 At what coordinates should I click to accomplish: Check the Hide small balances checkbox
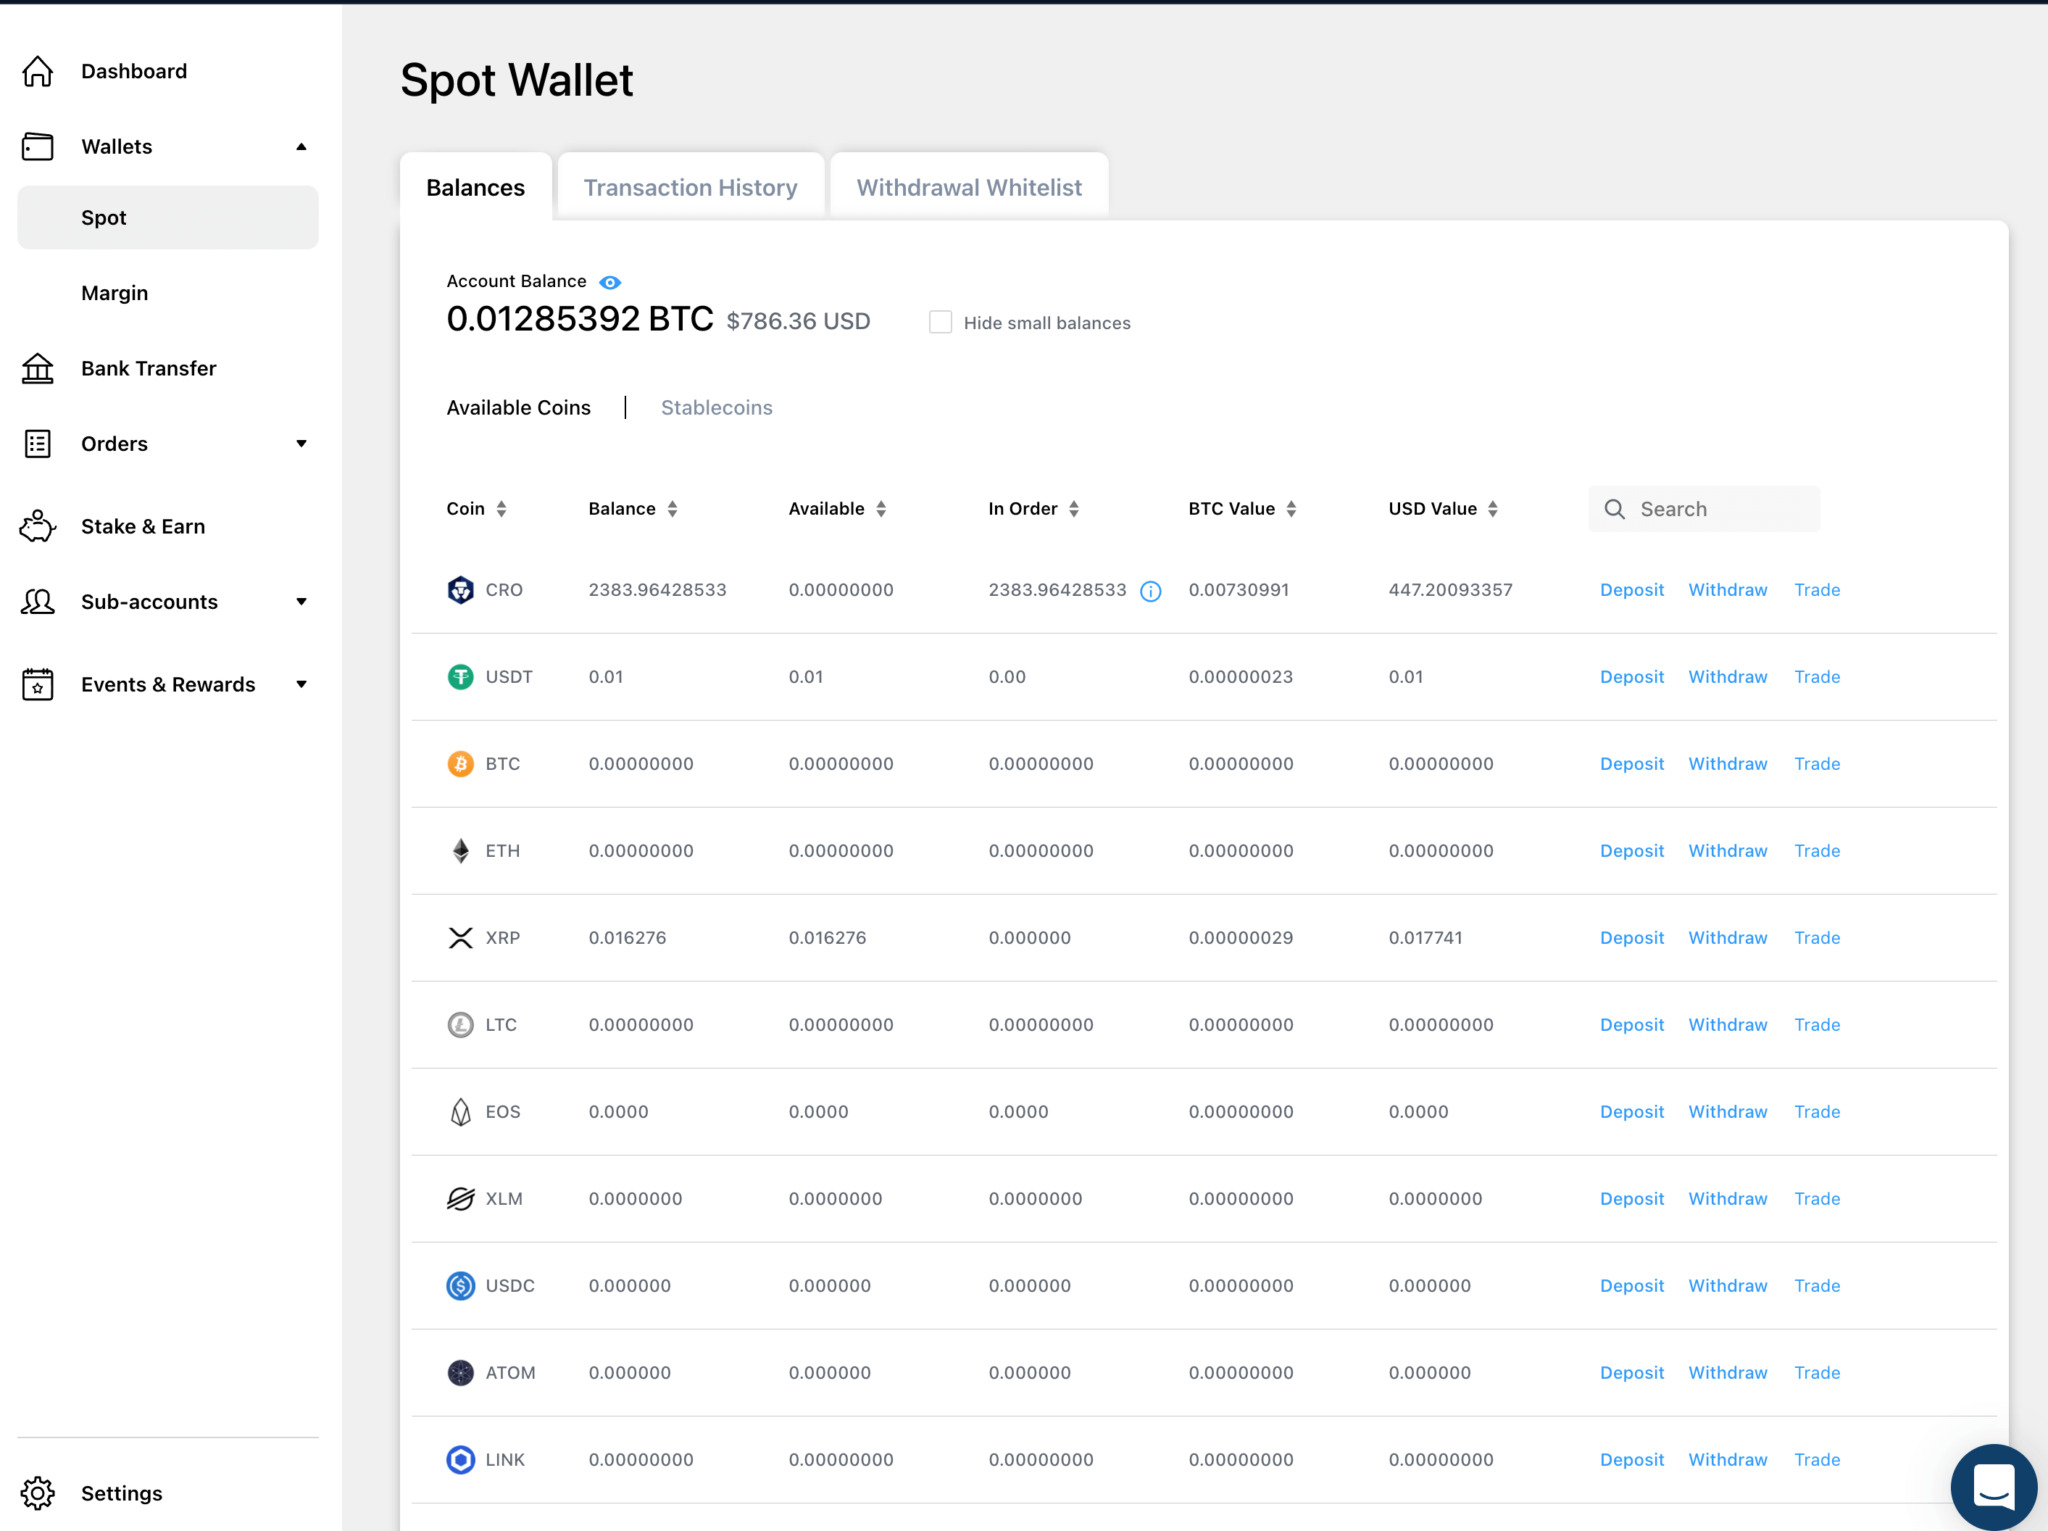(x=940, y=322)
